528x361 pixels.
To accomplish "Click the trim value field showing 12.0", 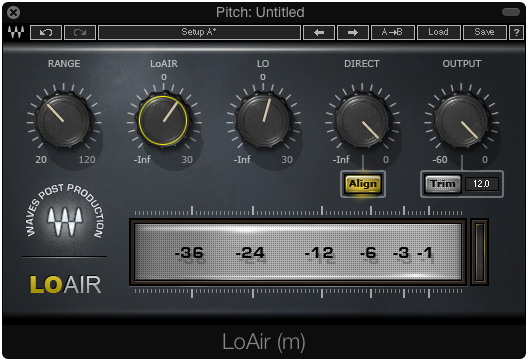I will click(x=482, y=184).
